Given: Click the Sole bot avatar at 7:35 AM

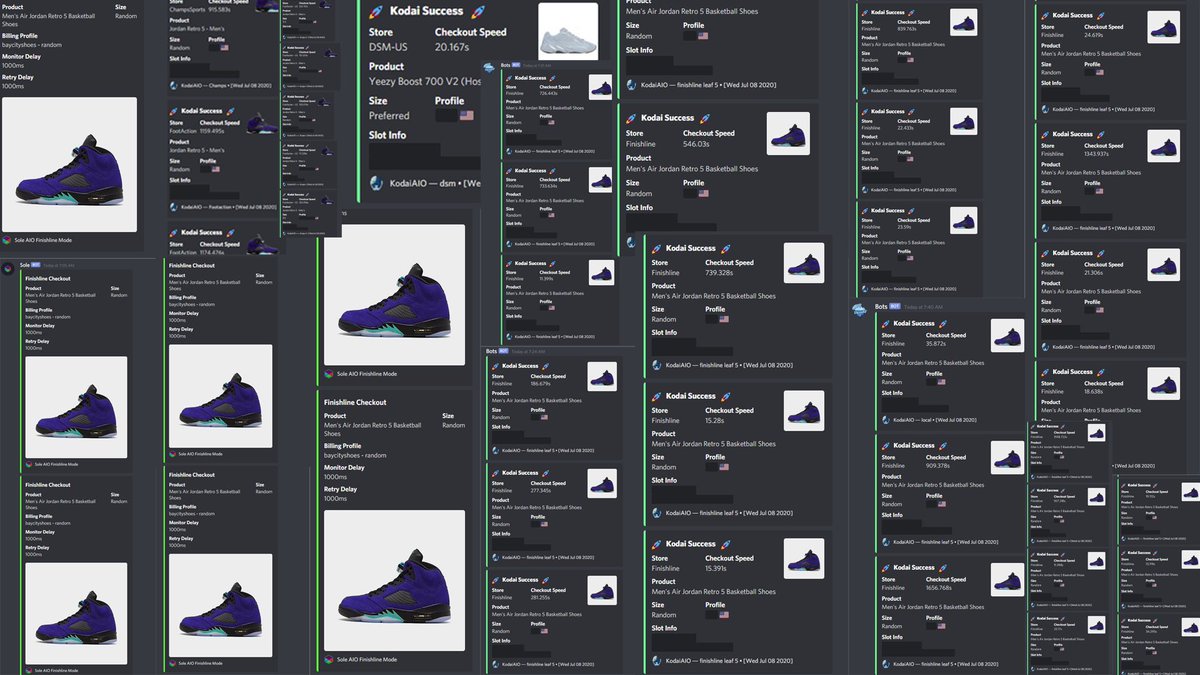Looking at the screenshot, I should (x=8, y=266).
